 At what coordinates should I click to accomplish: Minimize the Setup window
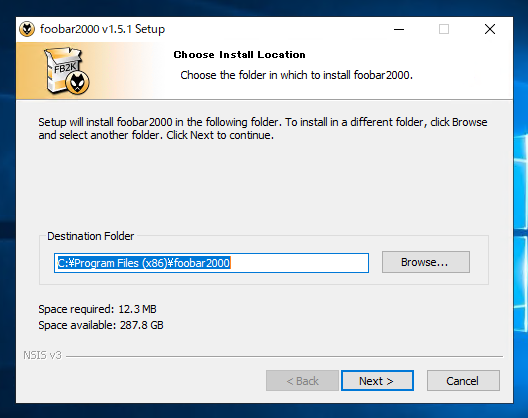pos(399,29)
